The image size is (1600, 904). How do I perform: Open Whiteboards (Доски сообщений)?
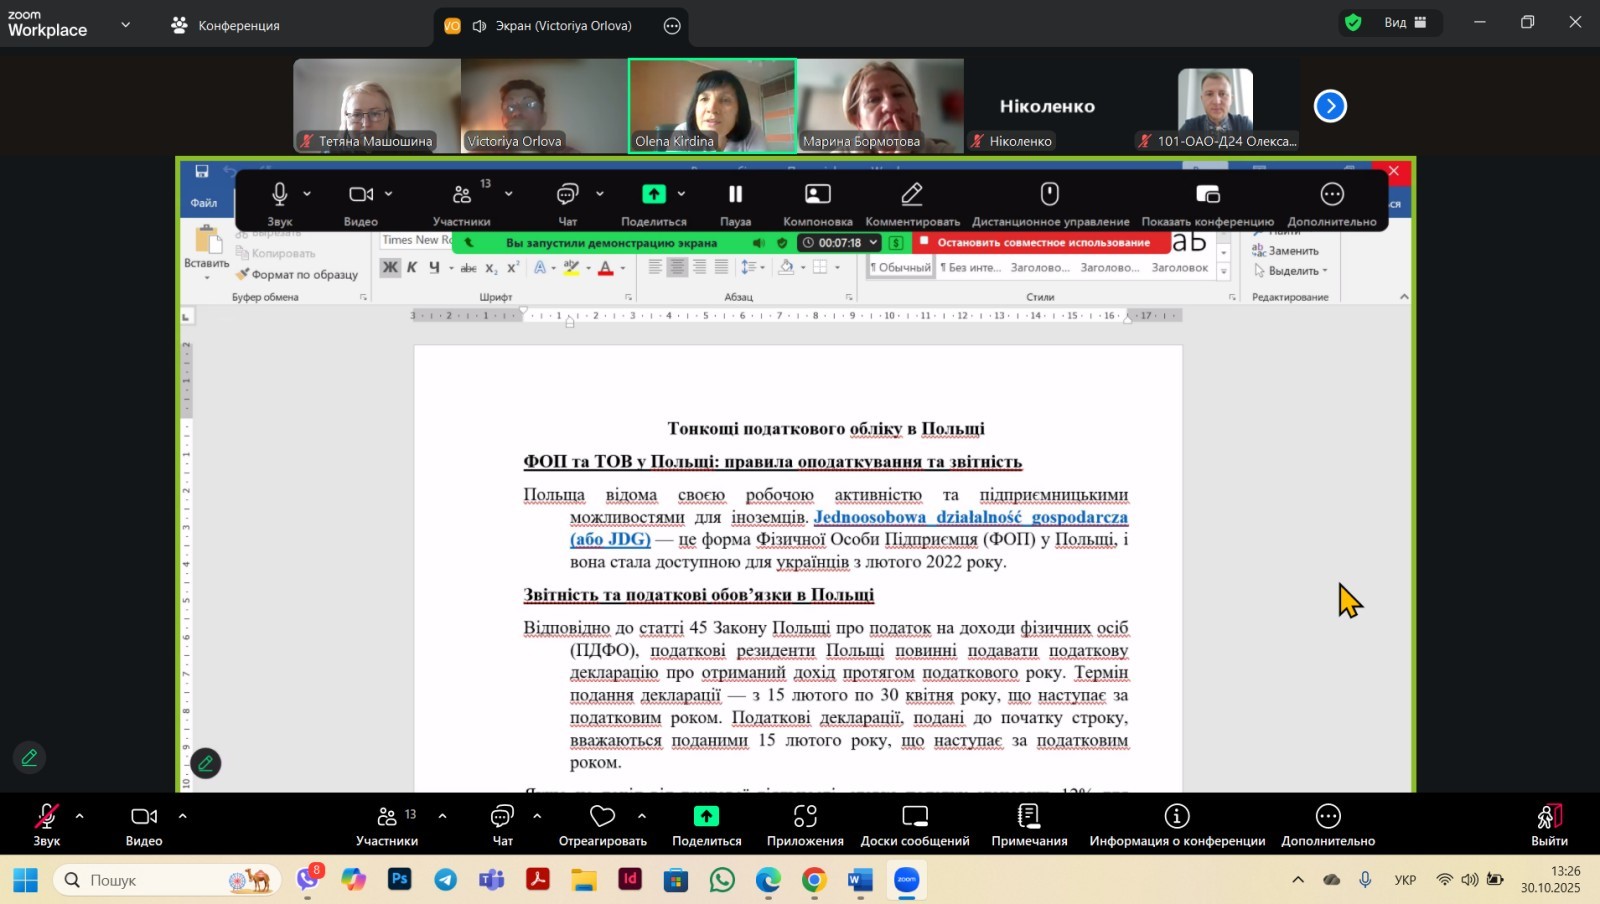point(914,817)
